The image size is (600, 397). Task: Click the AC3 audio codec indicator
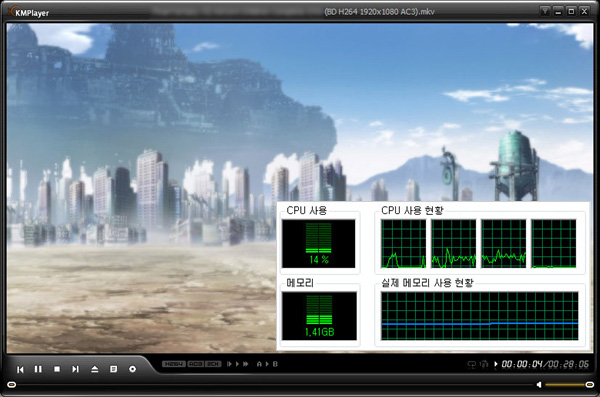(x=196, y=364)
